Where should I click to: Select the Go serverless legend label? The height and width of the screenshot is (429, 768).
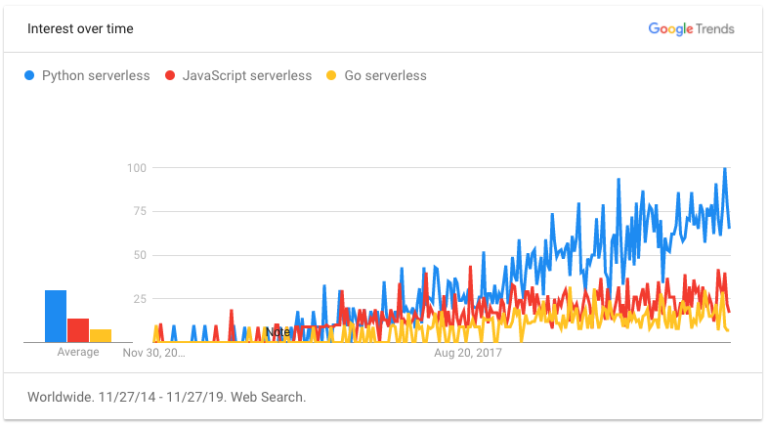point(385,75)
